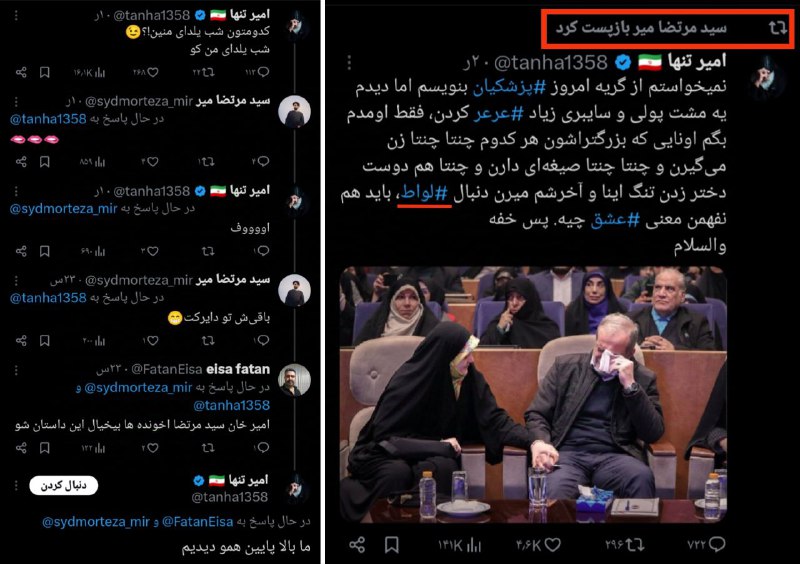Share the main tweet via share icon

point(357,545)
